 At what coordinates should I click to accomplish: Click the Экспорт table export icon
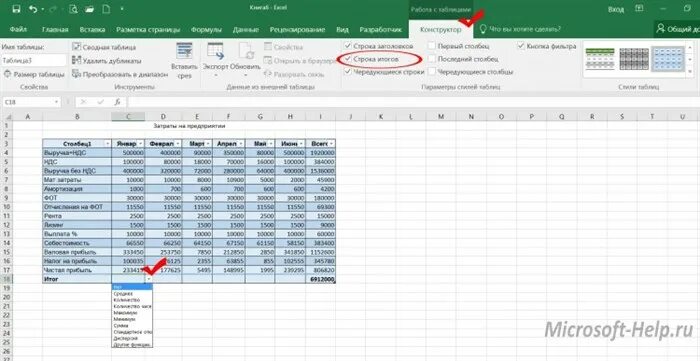(x=216, y=51)
